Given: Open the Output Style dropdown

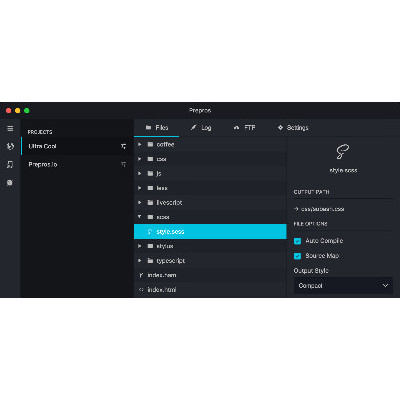Looking at the screenshot, I should click(343, 286).
